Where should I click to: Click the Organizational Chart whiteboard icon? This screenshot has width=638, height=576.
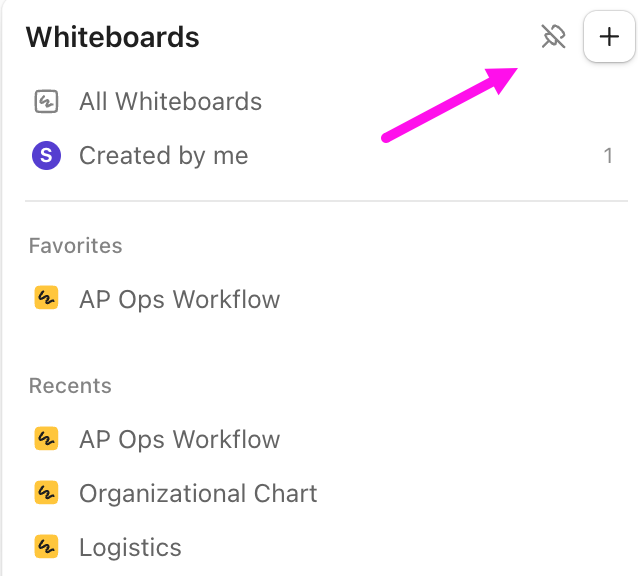coord(46,494)
